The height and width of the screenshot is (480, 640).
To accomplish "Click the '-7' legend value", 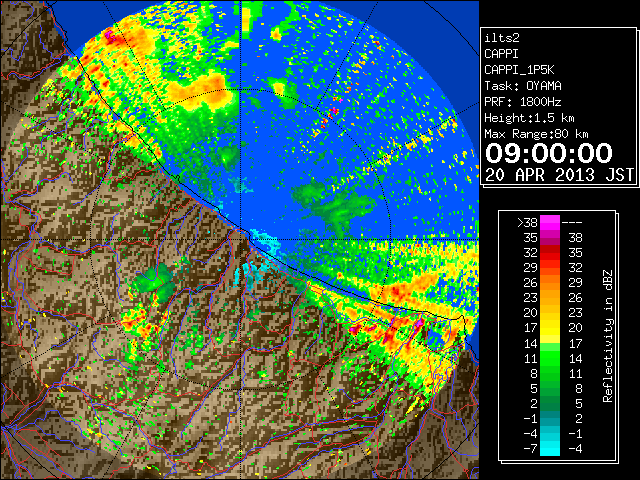I will tap(530, 448).
